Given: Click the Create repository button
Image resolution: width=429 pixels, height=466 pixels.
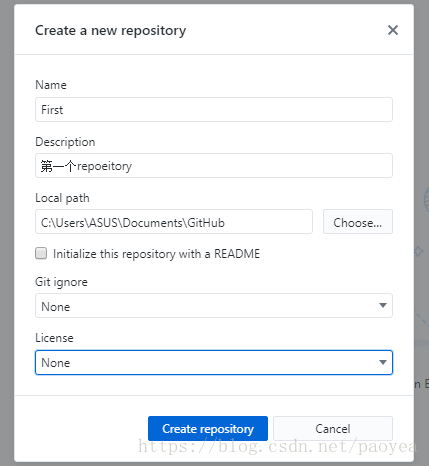Looking at the screenshot, I should coord(208,428).
